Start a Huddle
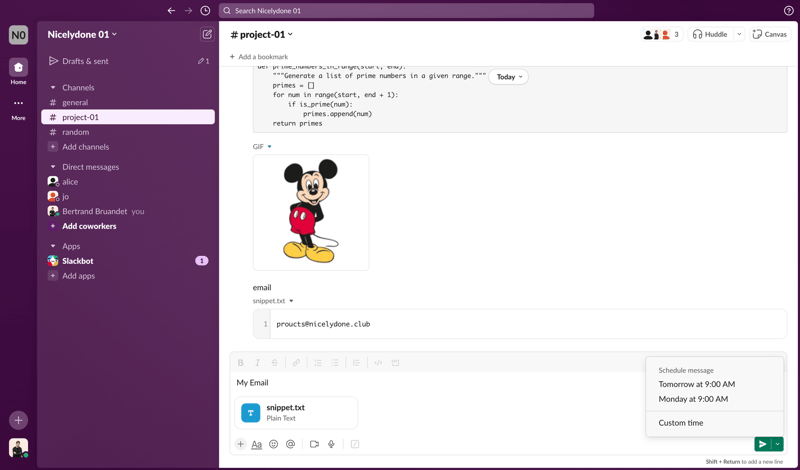The image size is (800, 470). 710,34
